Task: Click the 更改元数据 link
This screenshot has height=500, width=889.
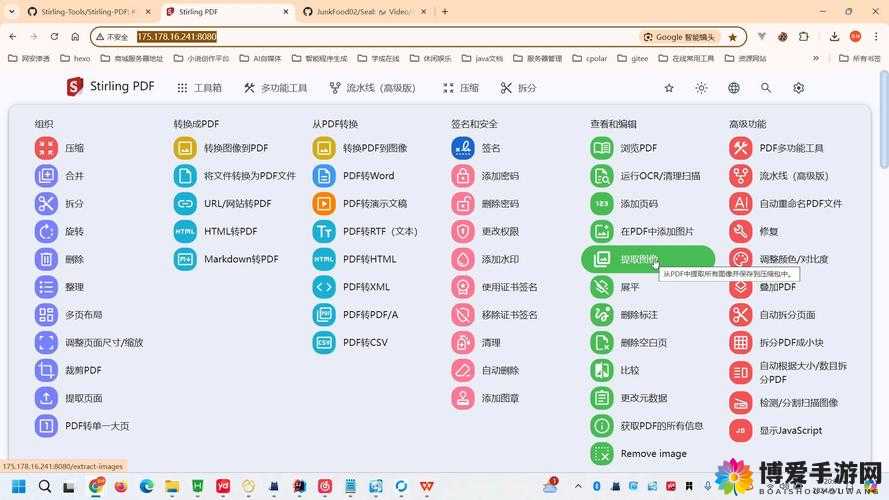Action: 644,398
